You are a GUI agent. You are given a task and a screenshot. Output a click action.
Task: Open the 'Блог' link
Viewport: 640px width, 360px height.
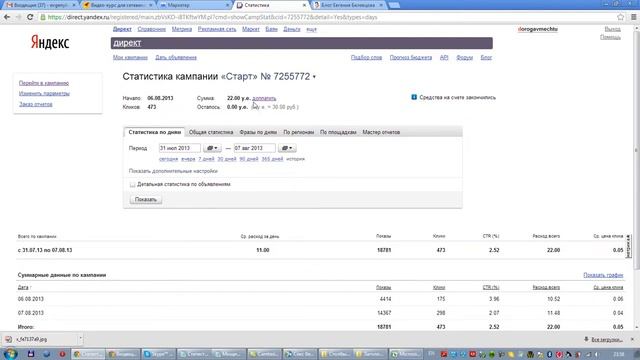pyautogui.click(x=486, y=58)
